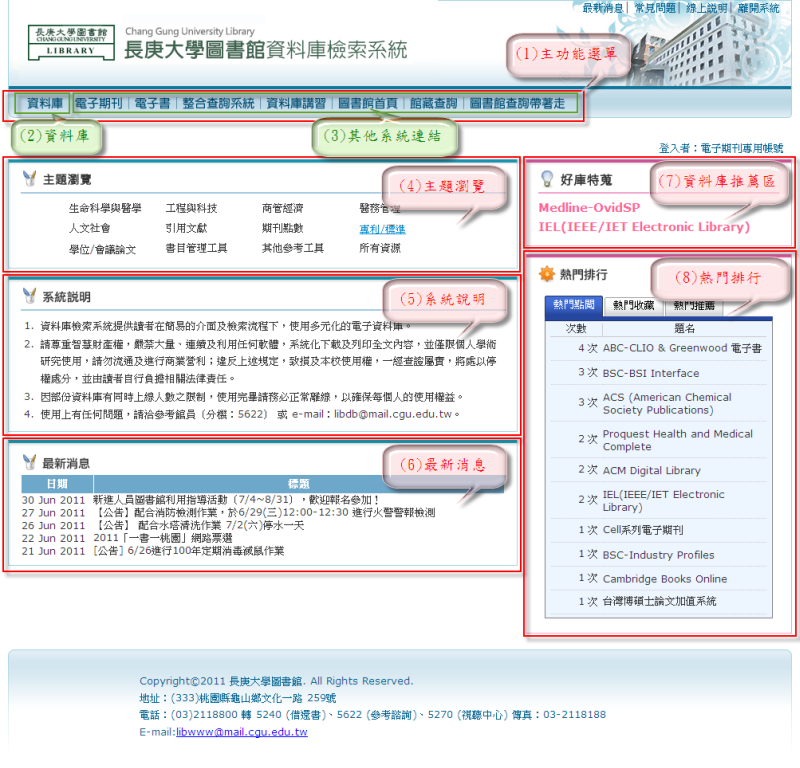800x768 pixels.
Task: Click the 長庚大學圖書館資料庫檢索系統 title banner
Action: pos(265,50)
